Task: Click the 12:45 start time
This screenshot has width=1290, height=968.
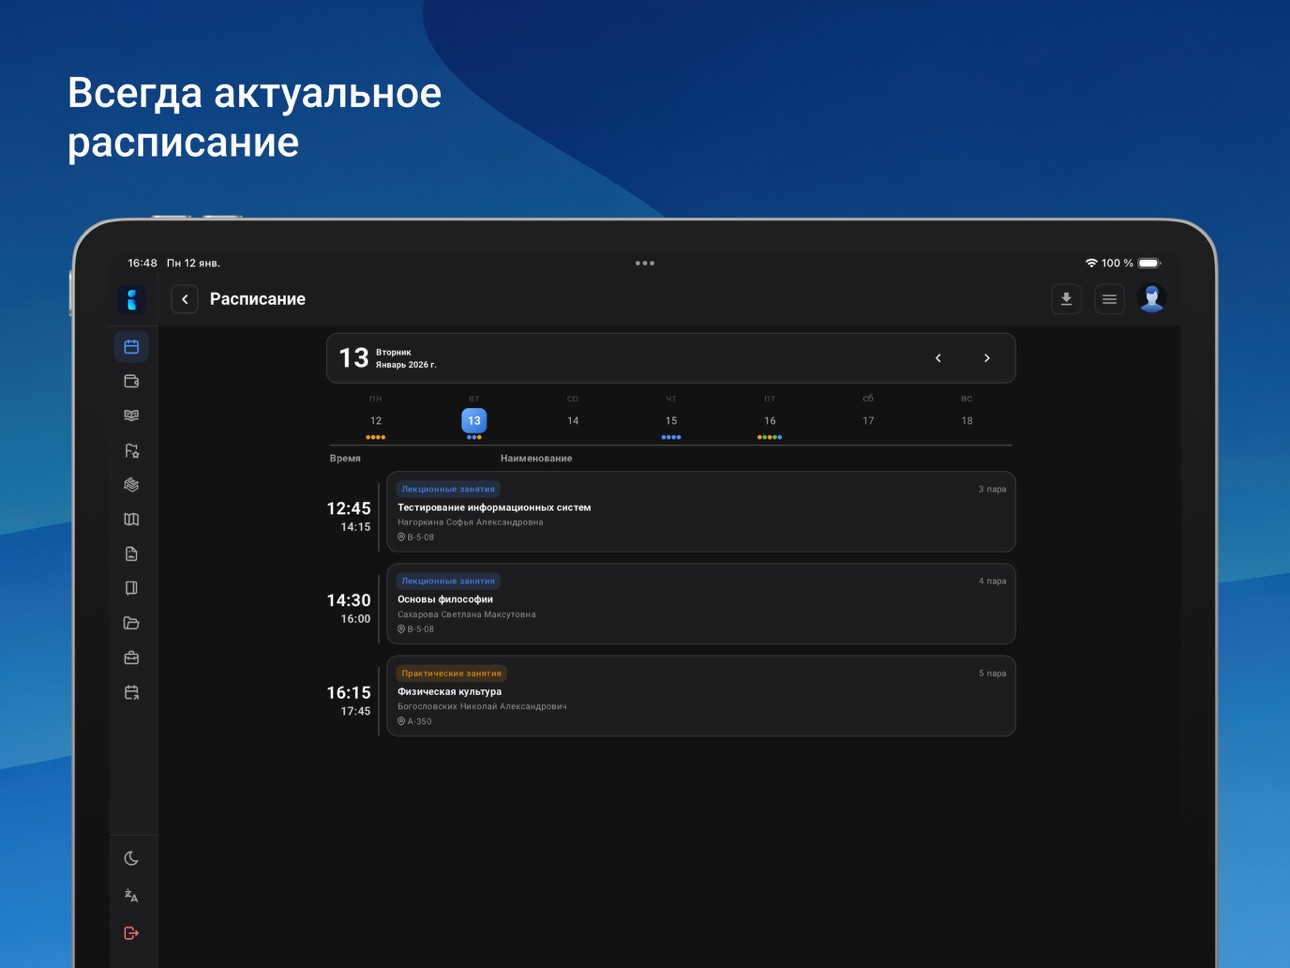Action: [x=349, y=508]
